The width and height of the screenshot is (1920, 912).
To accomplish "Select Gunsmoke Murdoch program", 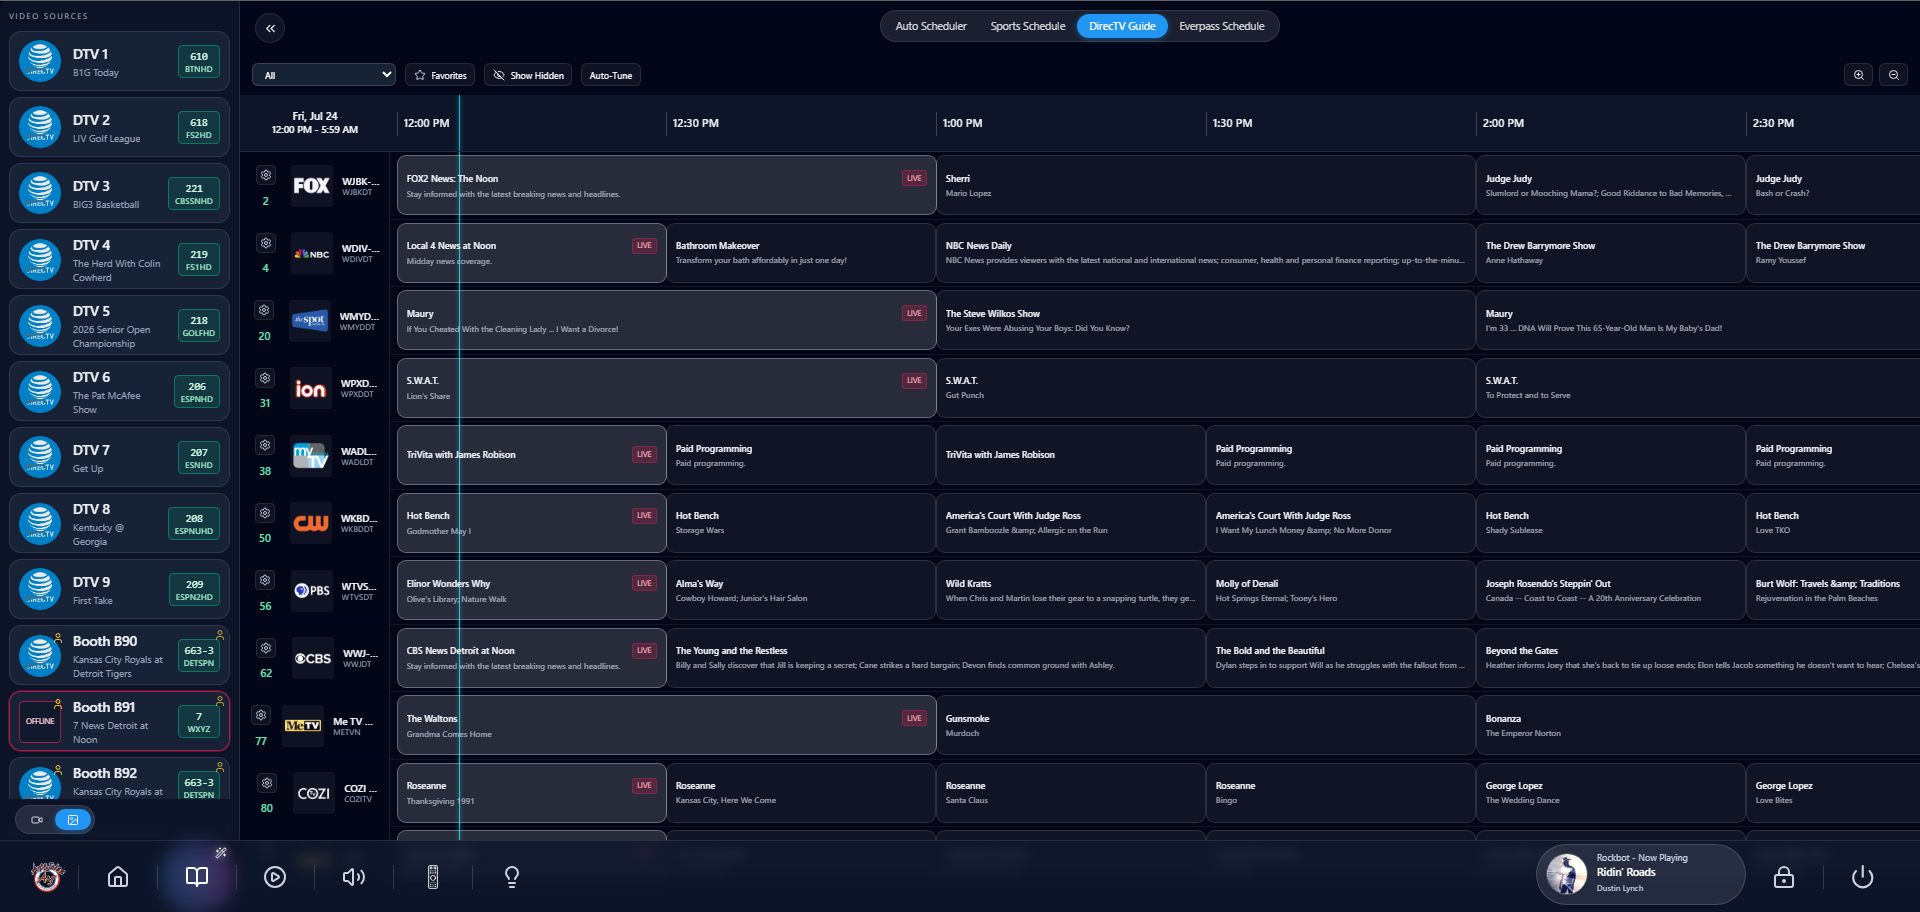I will (x=1206, y=725).
